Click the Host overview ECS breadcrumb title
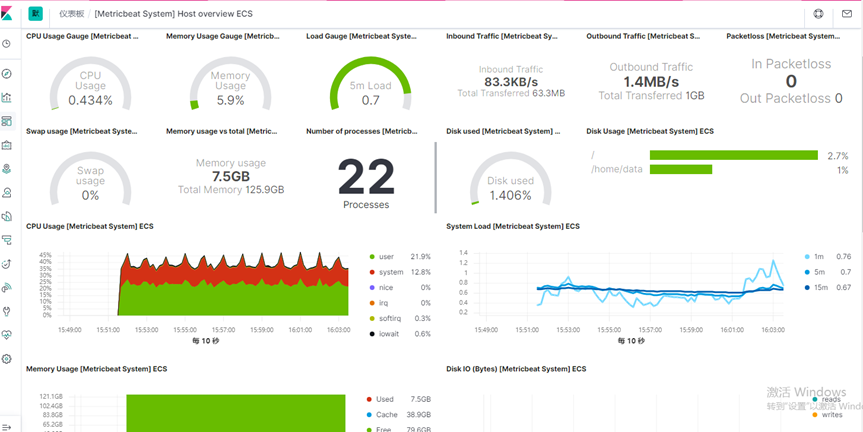863x432 pixels. [x=173, y=14]
